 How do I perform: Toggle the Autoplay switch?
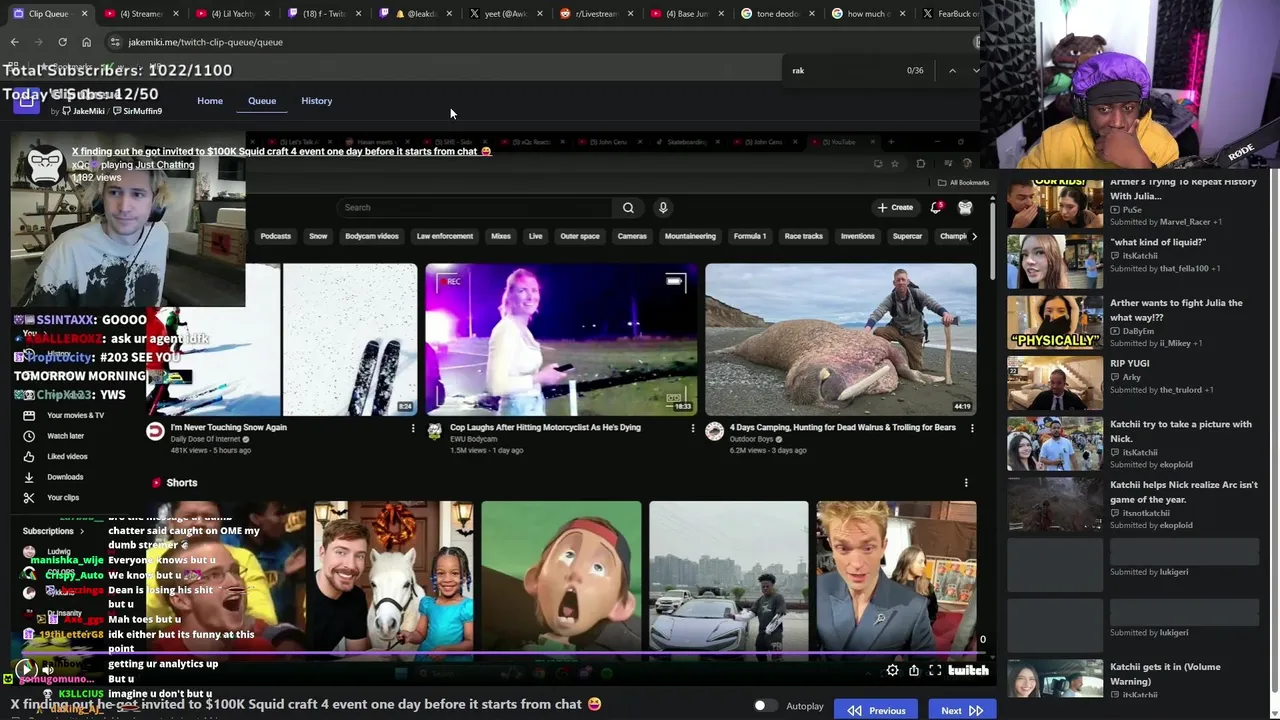[x=764, y=706]
